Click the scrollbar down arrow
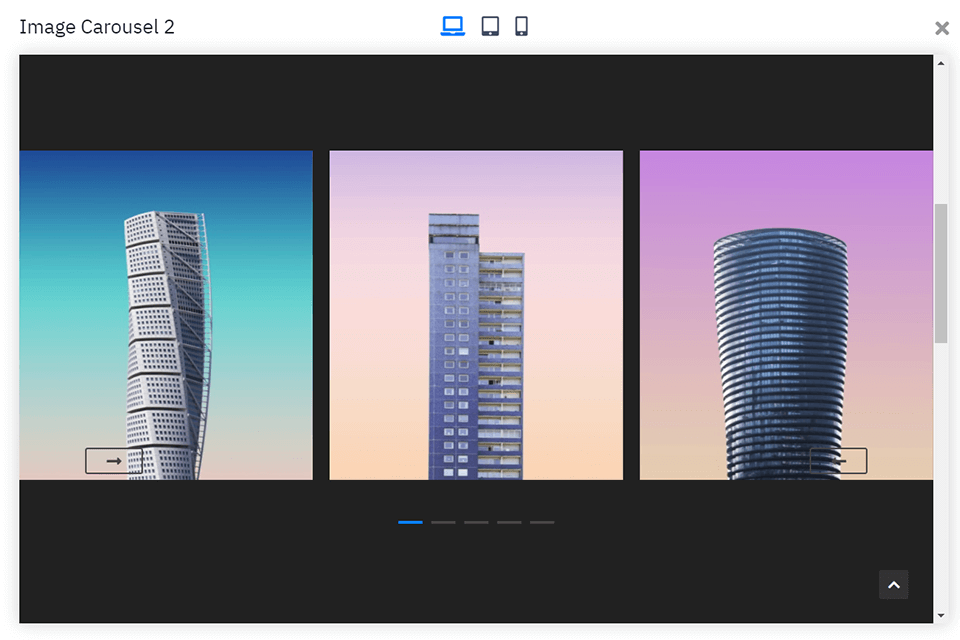 (941, 616)
